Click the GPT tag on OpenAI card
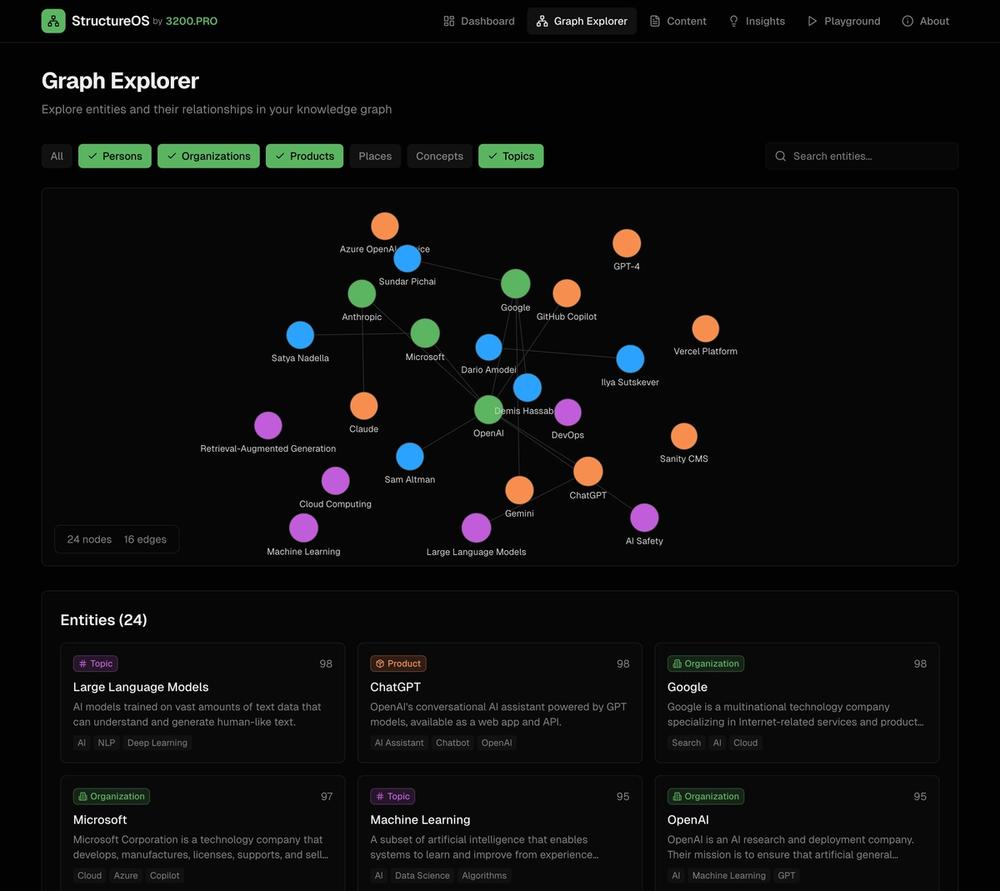Viewport: 1000px width, 891px height. point(786,875)
